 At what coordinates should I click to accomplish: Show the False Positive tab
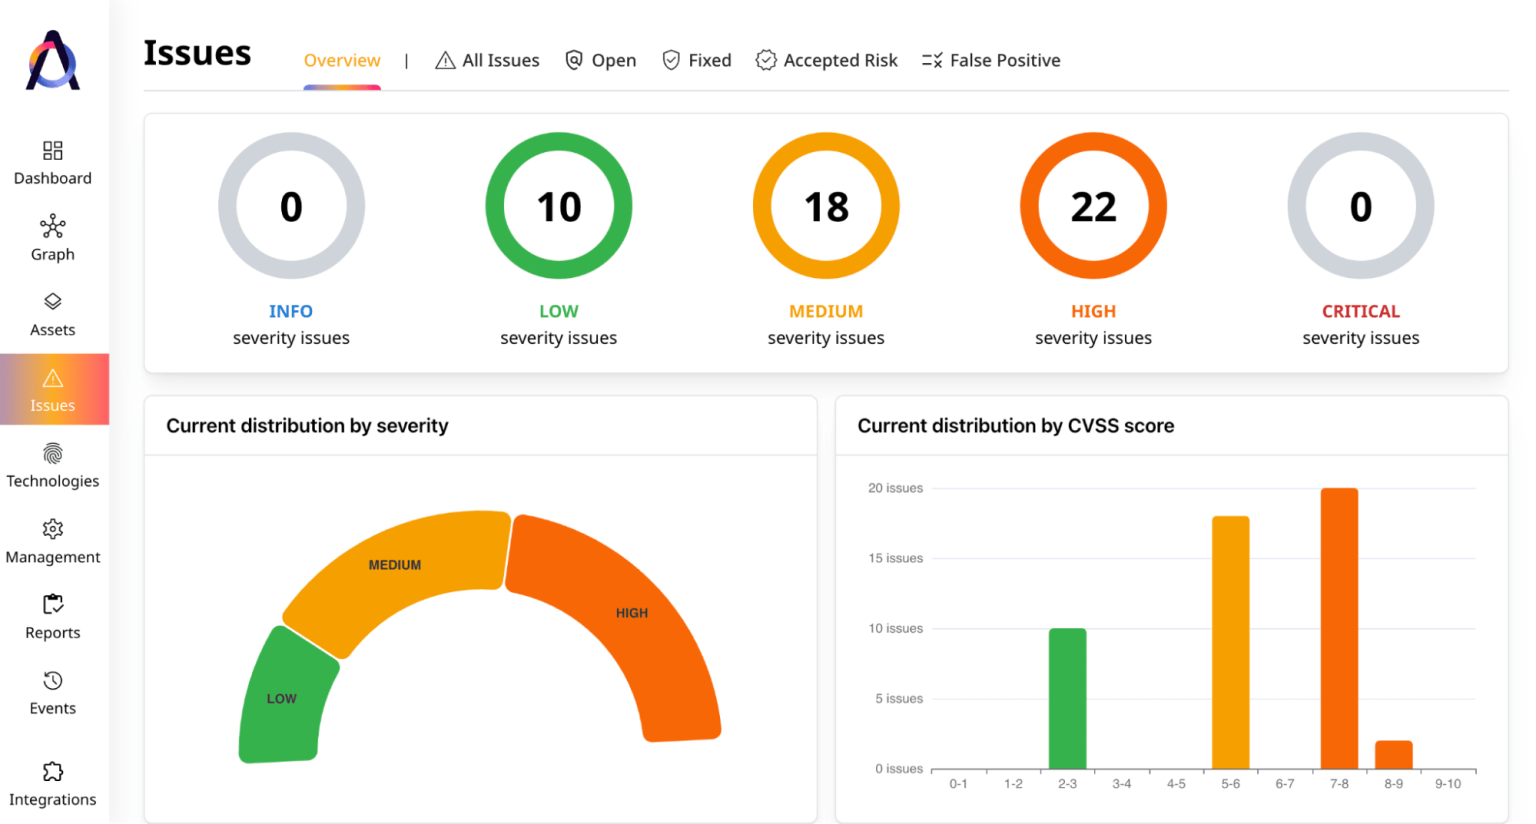click(x=991, y=61)
